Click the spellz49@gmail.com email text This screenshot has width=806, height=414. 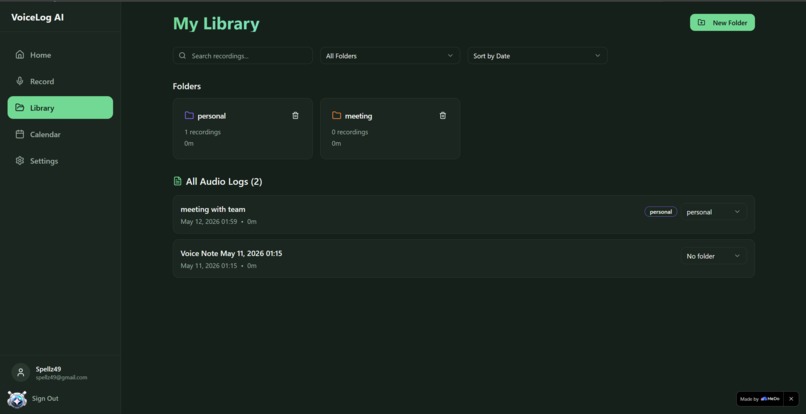61,377
